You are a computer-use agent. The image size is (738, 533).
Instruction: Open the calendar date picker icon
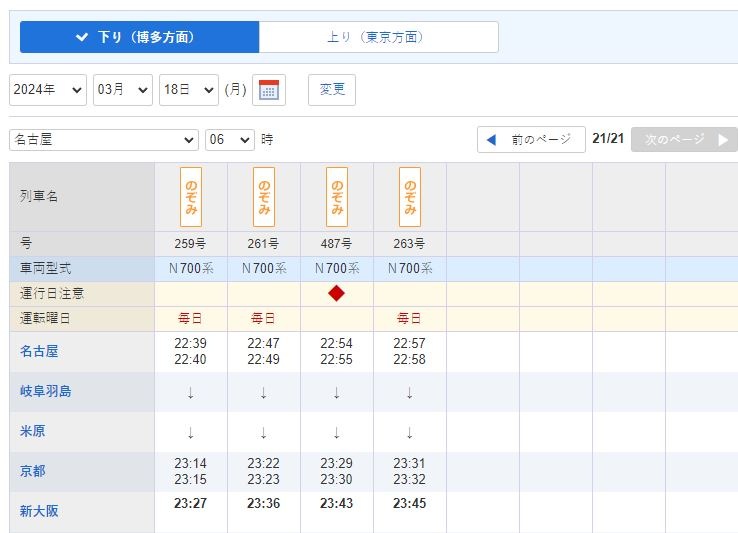pyautogui.click(x=269, y=89)
